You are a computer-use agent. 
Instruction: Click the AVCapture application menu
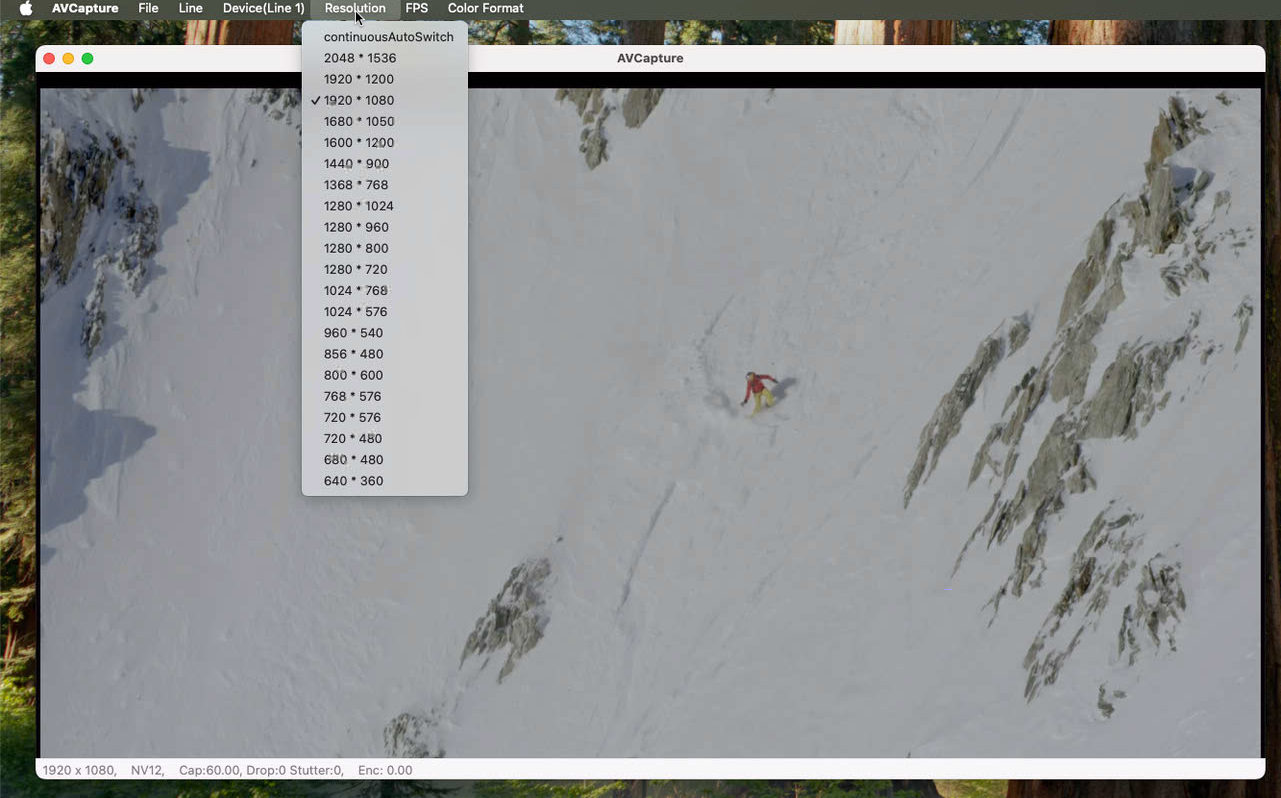pos(85,8)
